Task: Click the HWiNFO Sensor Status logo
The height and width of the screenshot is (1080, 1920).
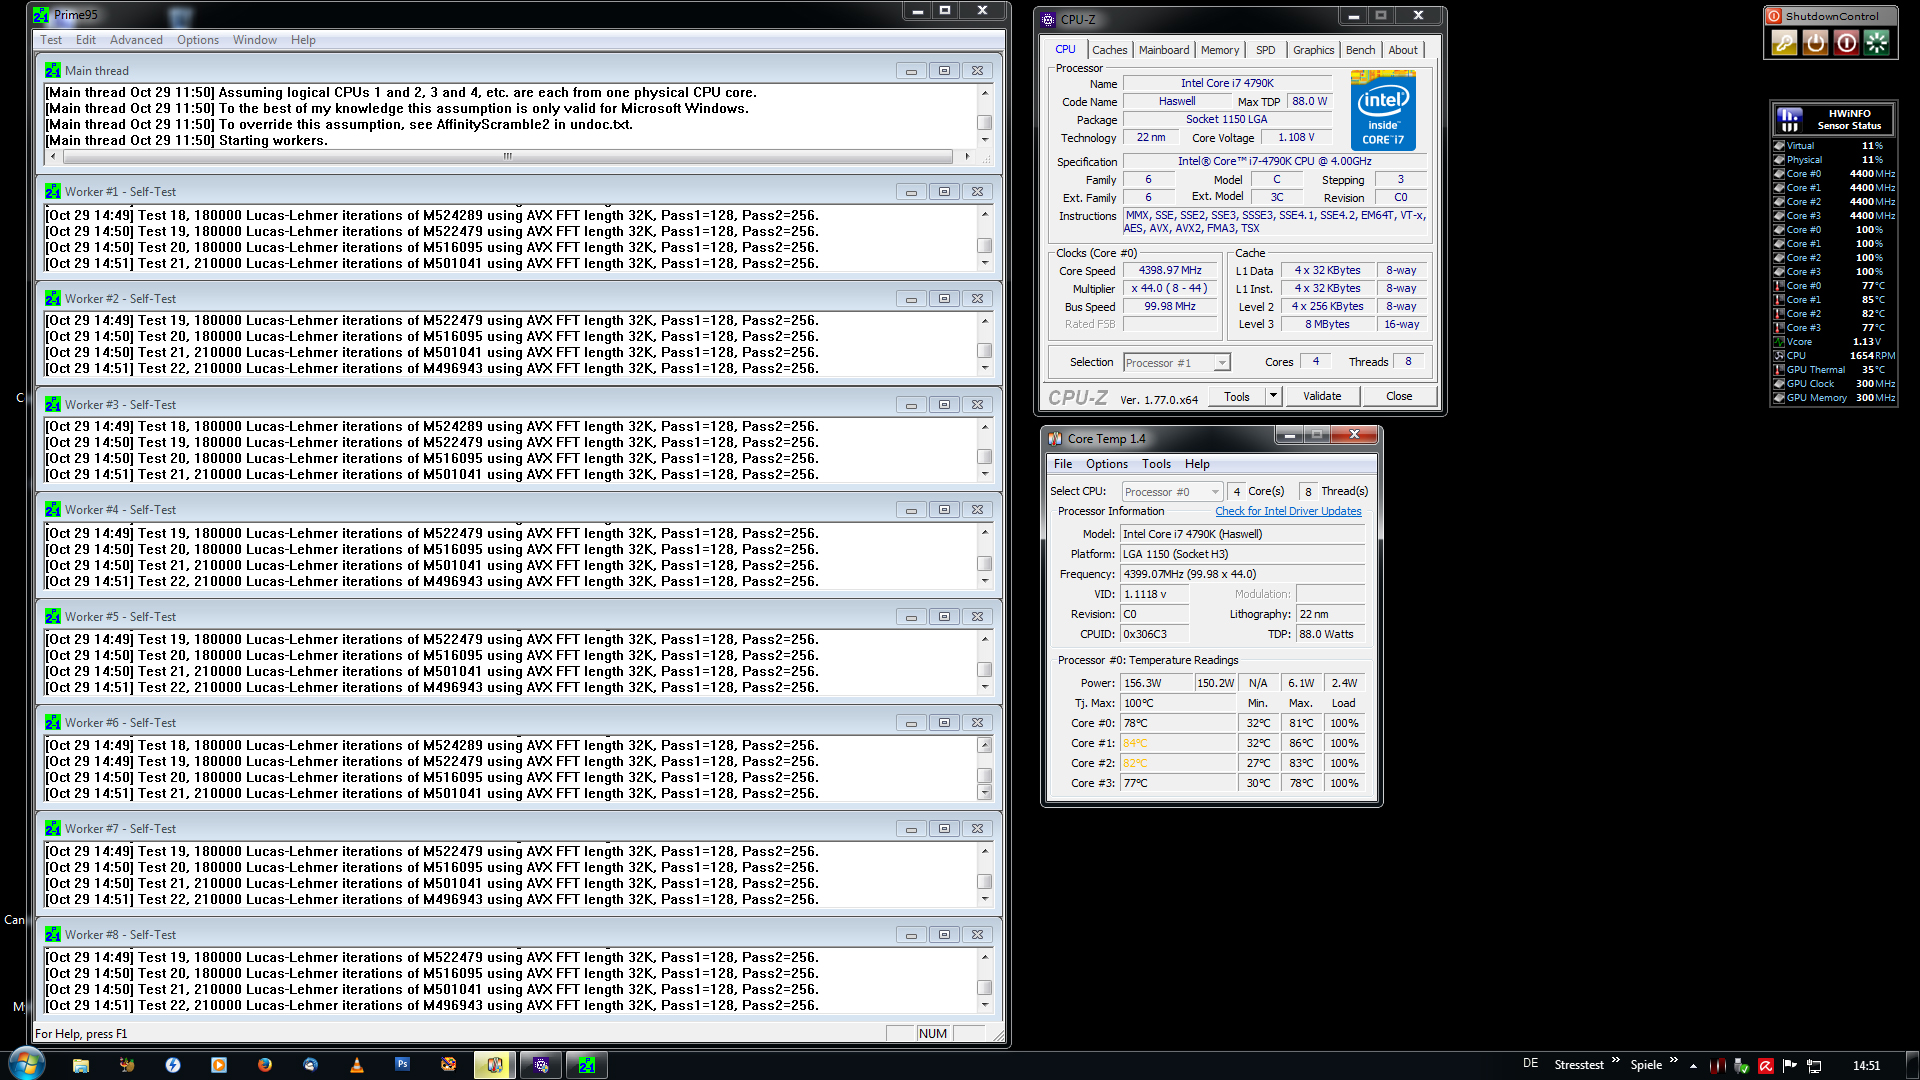Action: [x=1790, y=120]
